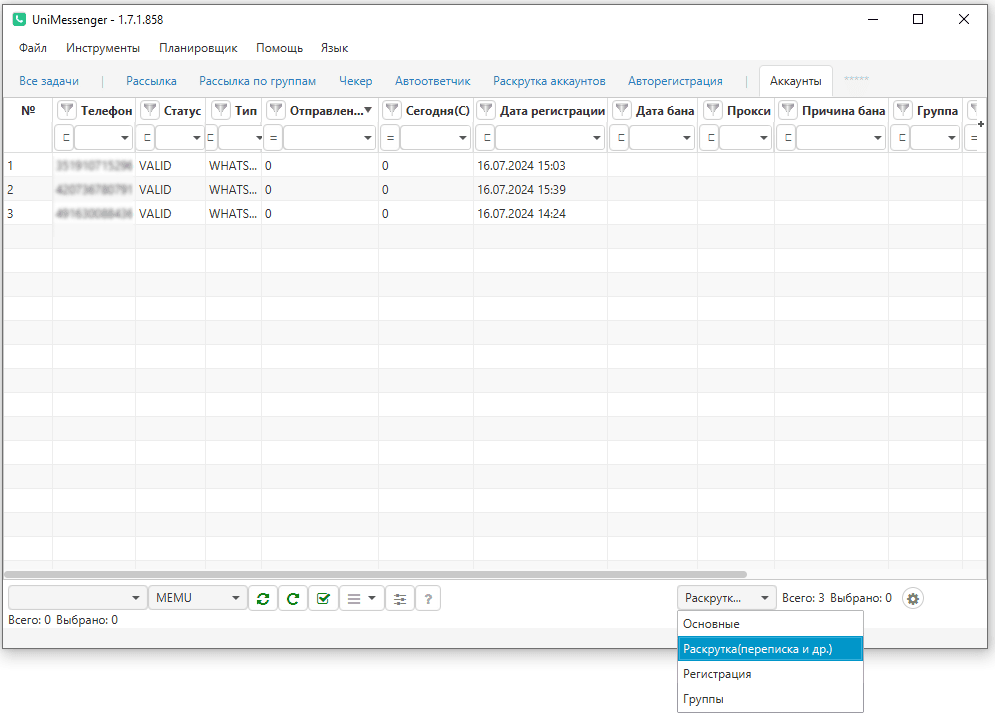Select Раскрутка(переписка и др.) option
Screen dimensions: 995x715
[770, 649]
